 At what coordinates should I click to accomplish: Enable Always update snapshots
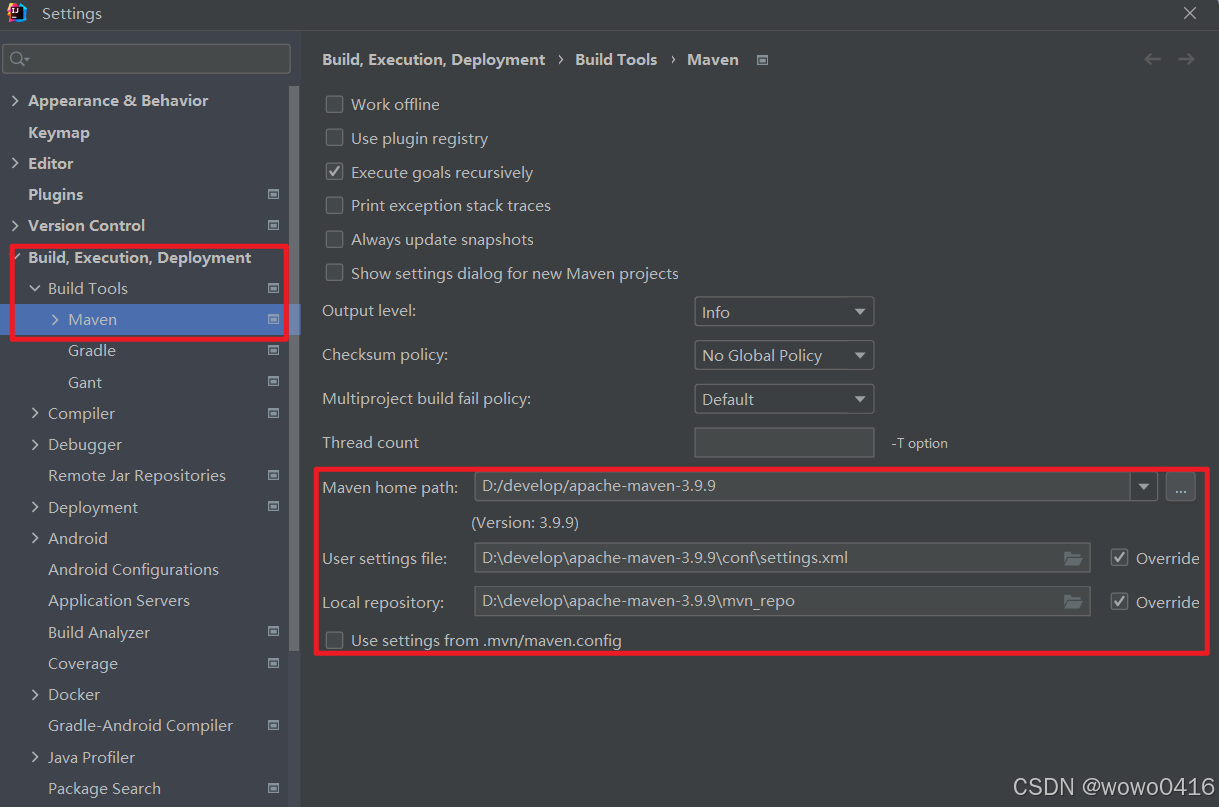[x=334, y=239]
